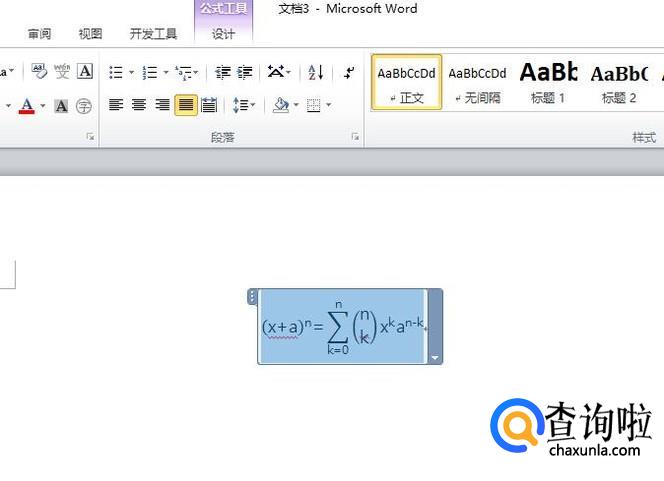Open the 设计 tab
The width and height of the screenshot is (664, 481).
(224, 34)
